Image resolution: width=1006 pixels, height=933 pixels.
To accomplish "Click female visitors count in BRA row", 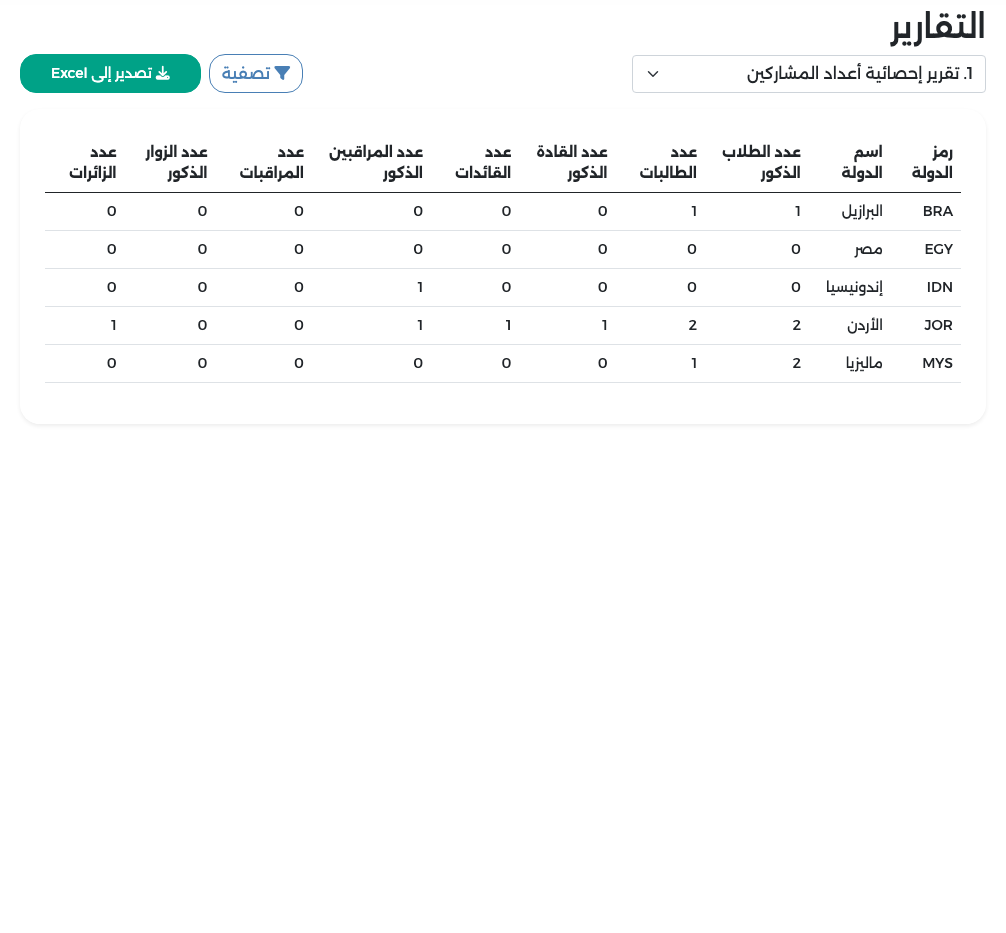I will 112,211.
